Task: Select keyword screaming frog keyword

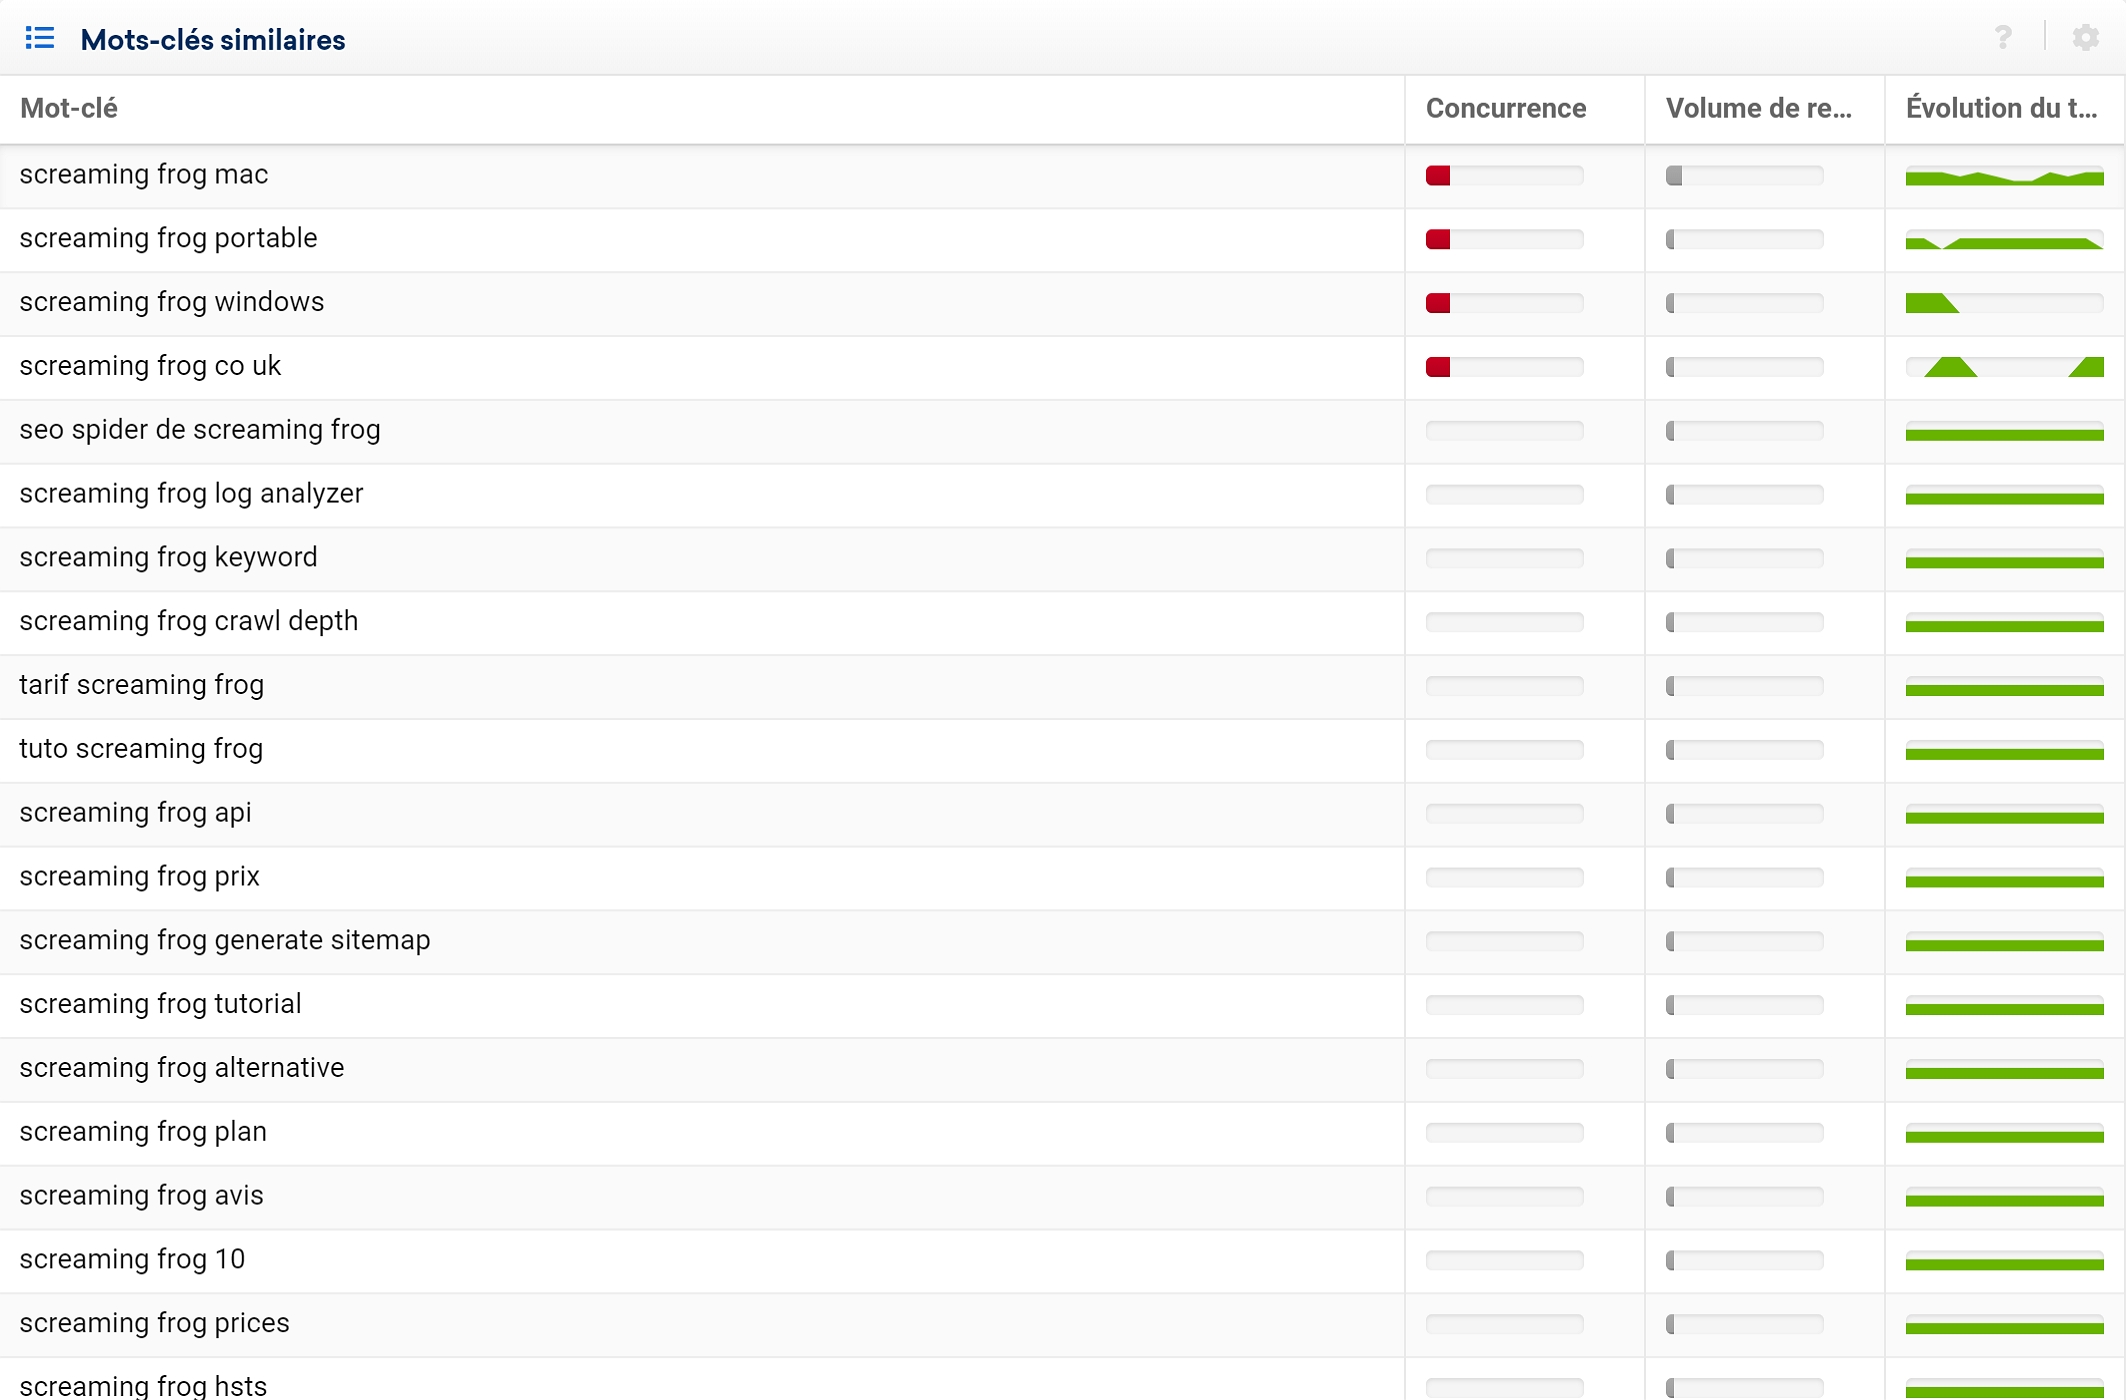Action: [x=168, y=557]
